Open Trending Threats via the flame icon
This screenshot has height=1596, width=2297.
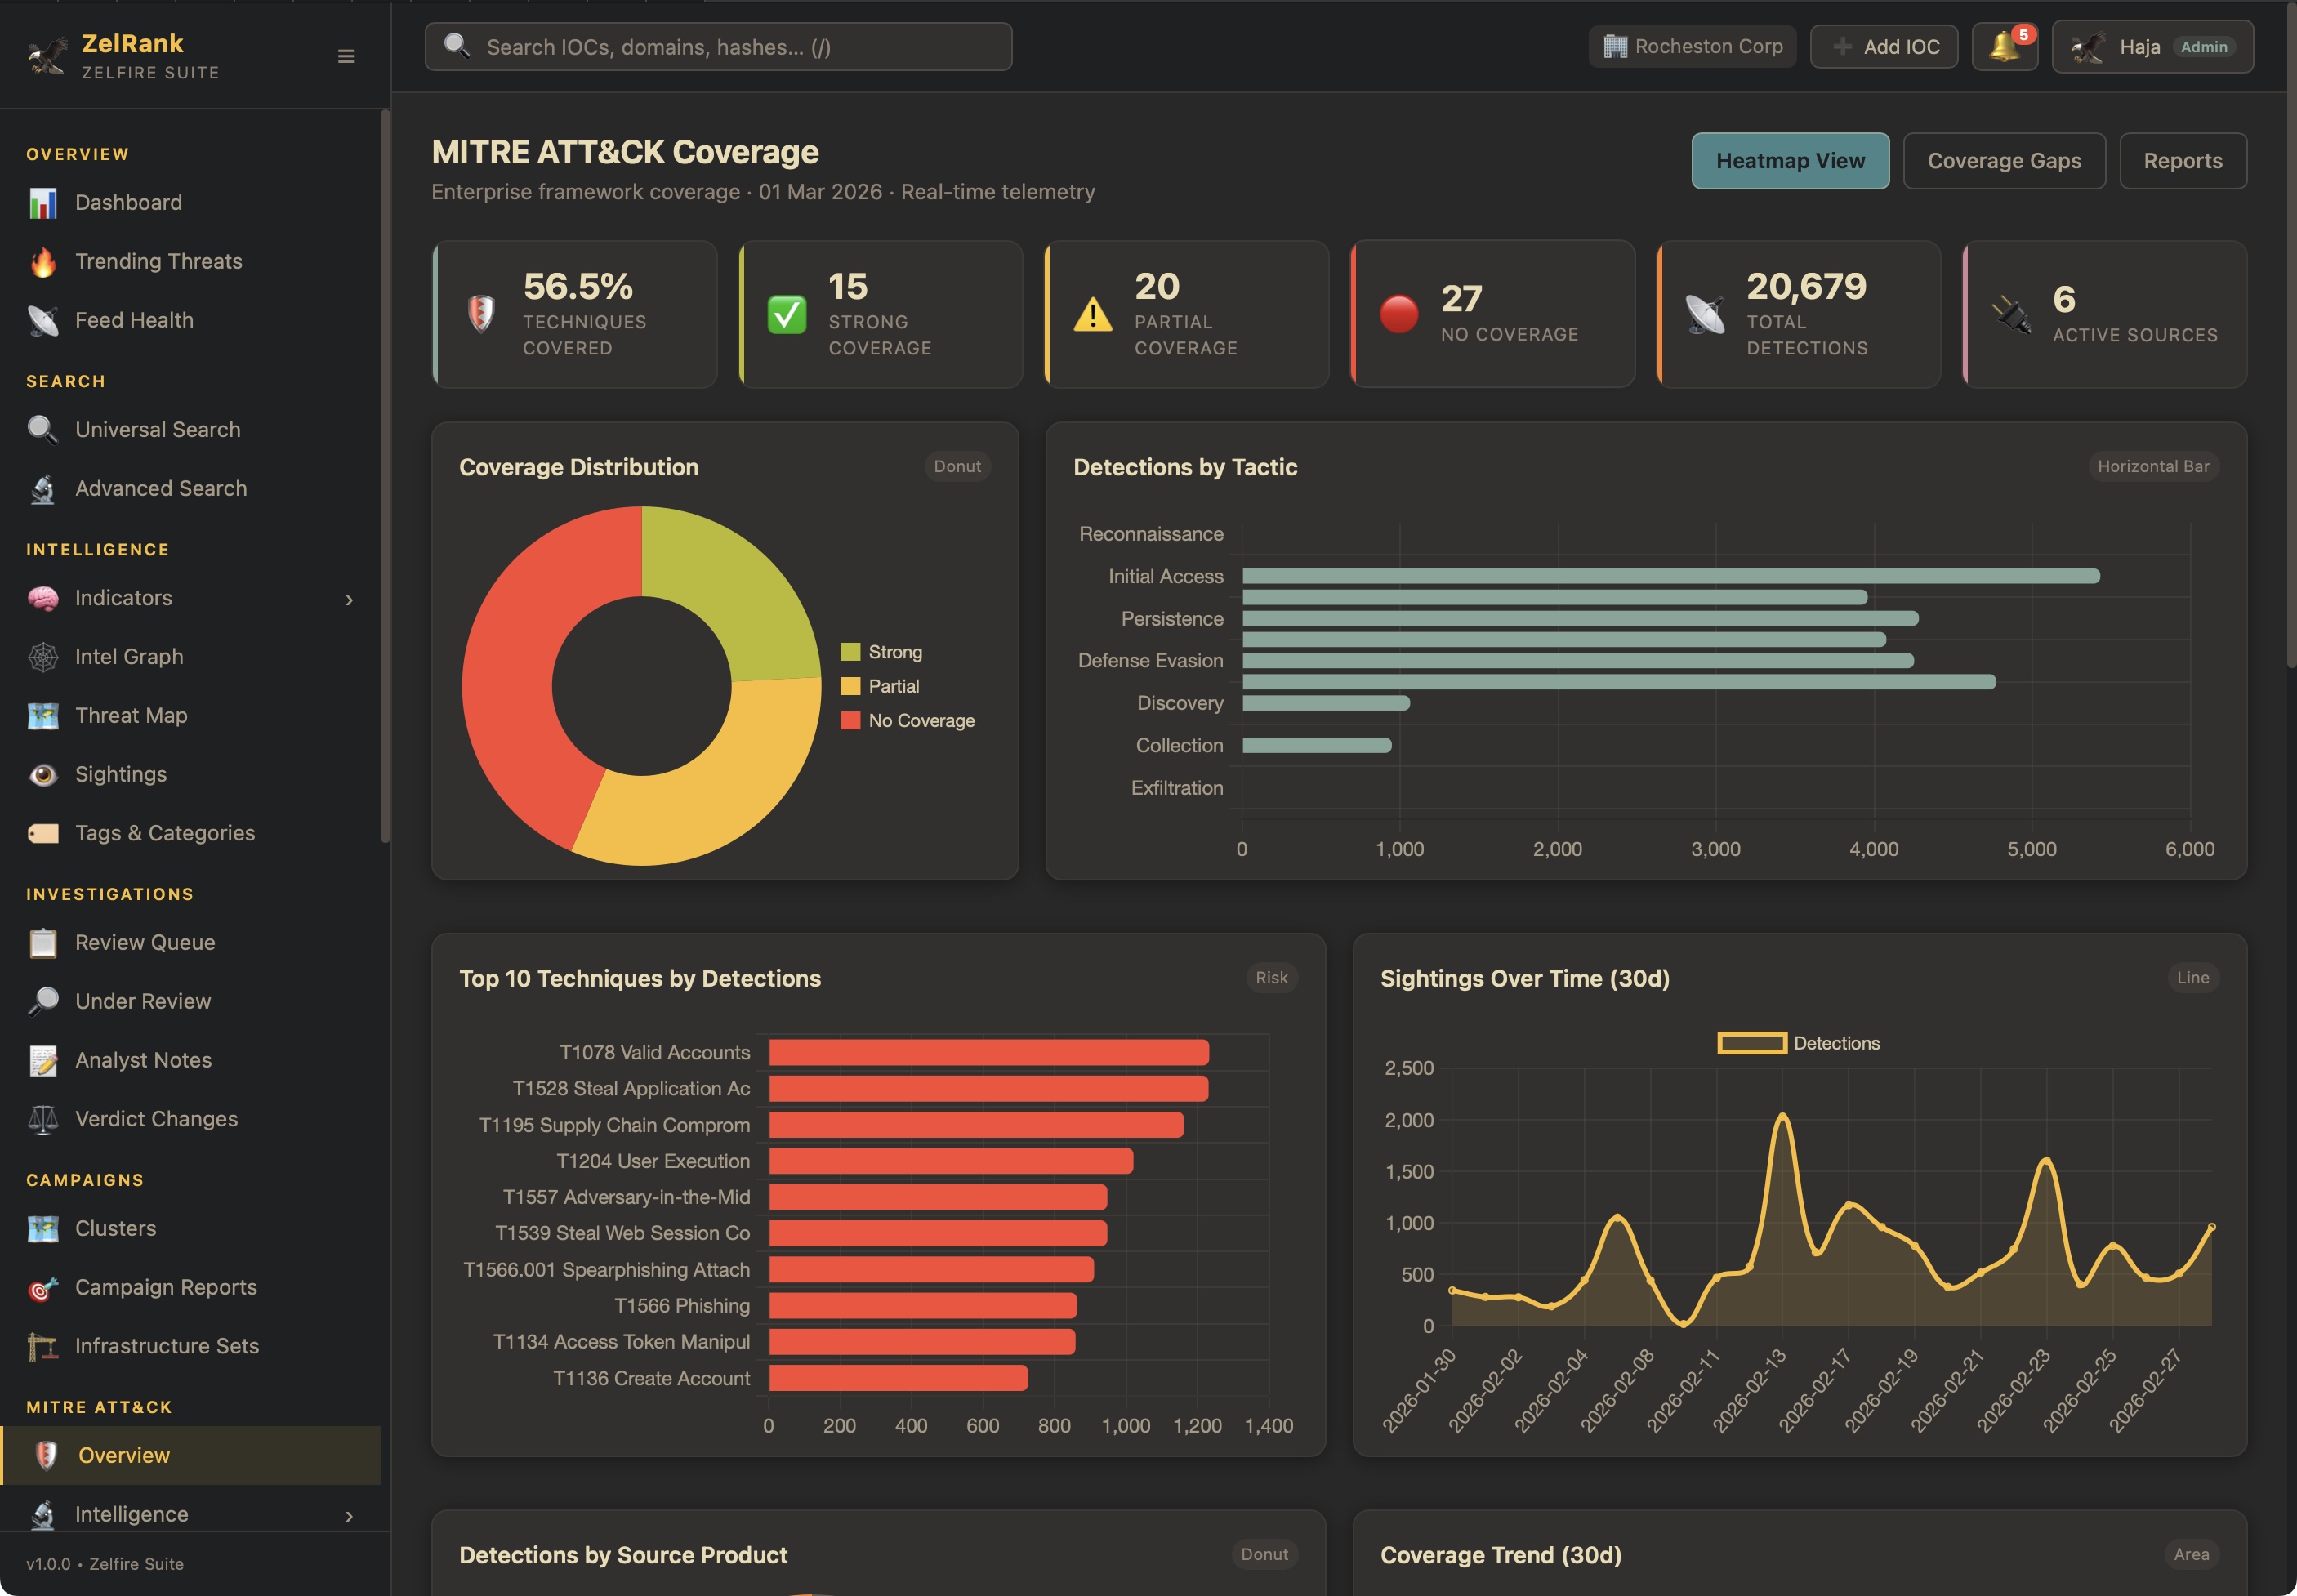43,262
